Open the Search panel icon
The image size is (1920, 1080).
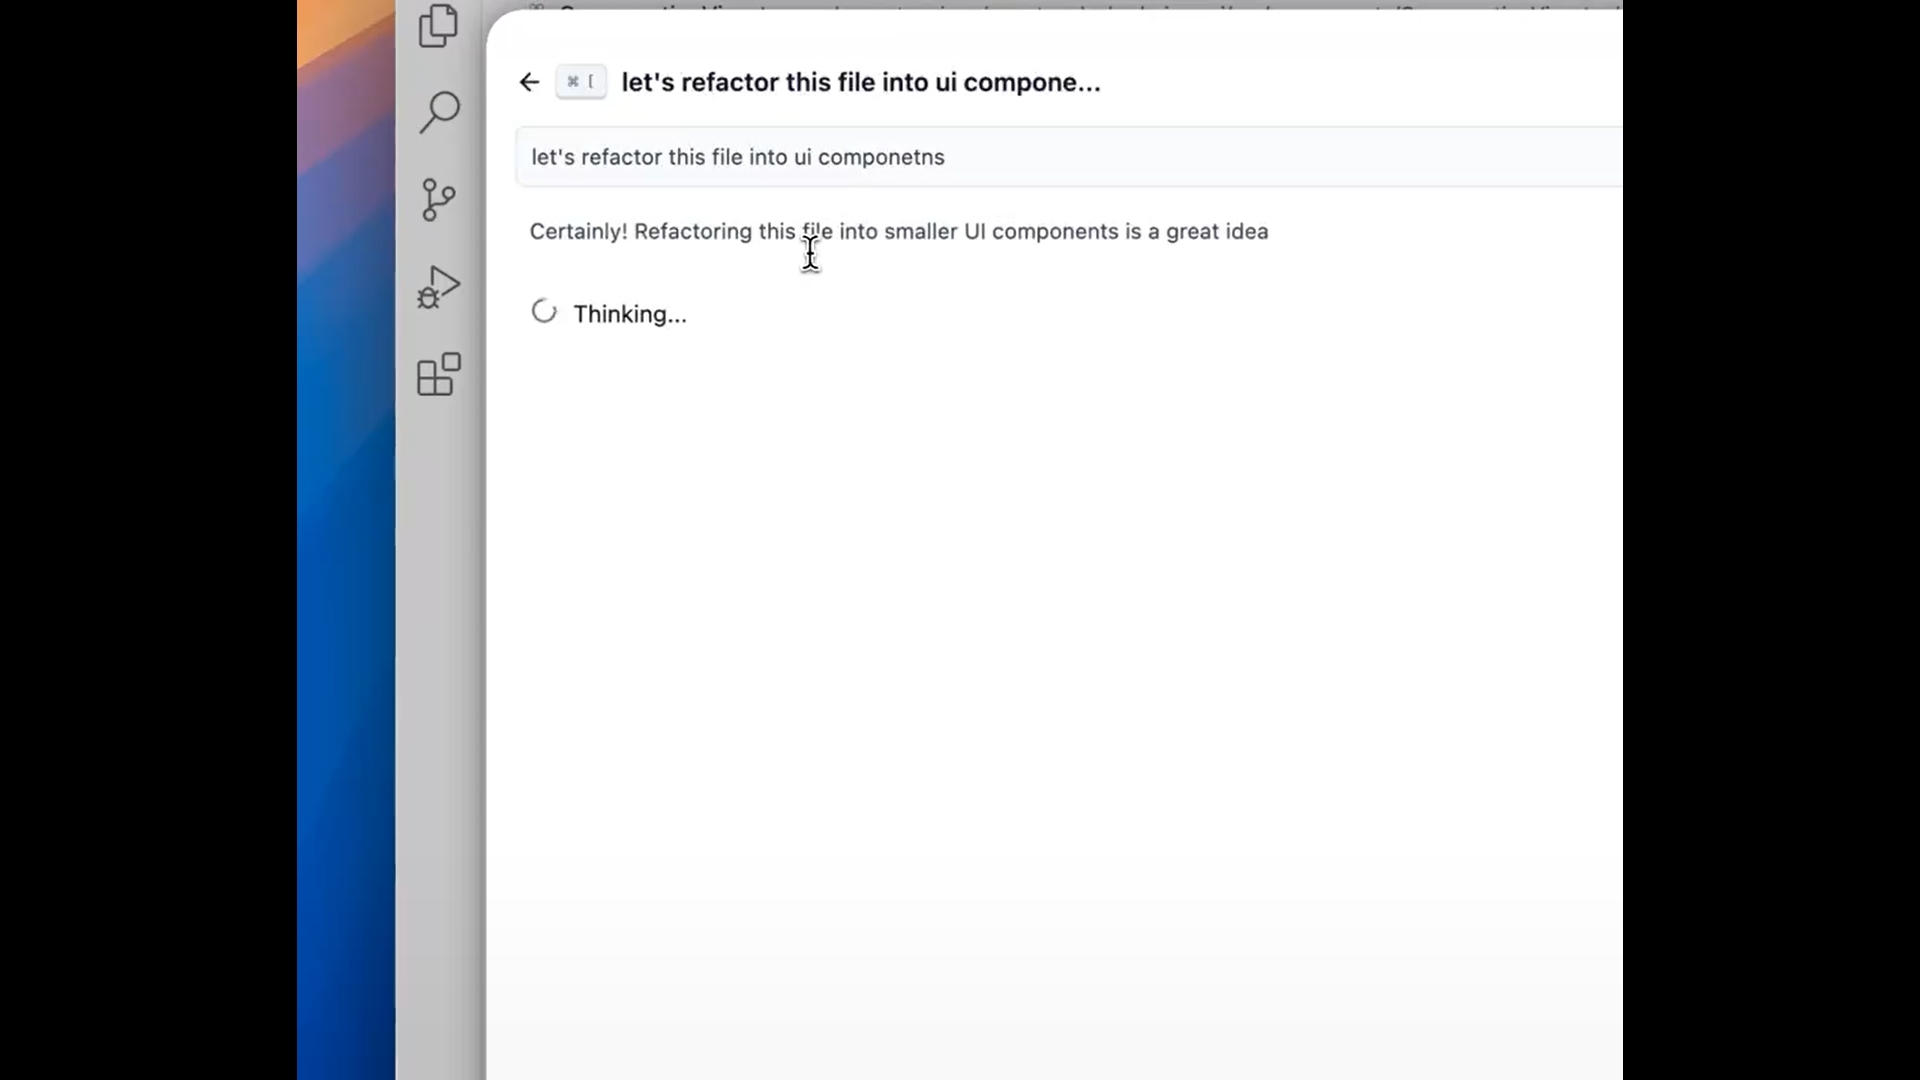pyautogui.click(x=439, y=112)
